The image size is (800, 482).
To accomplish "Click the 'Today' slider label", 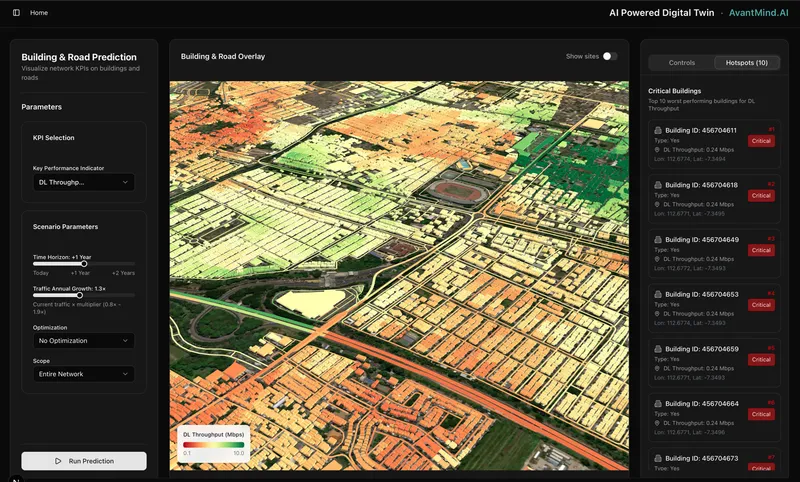I will tap(41, 273).
